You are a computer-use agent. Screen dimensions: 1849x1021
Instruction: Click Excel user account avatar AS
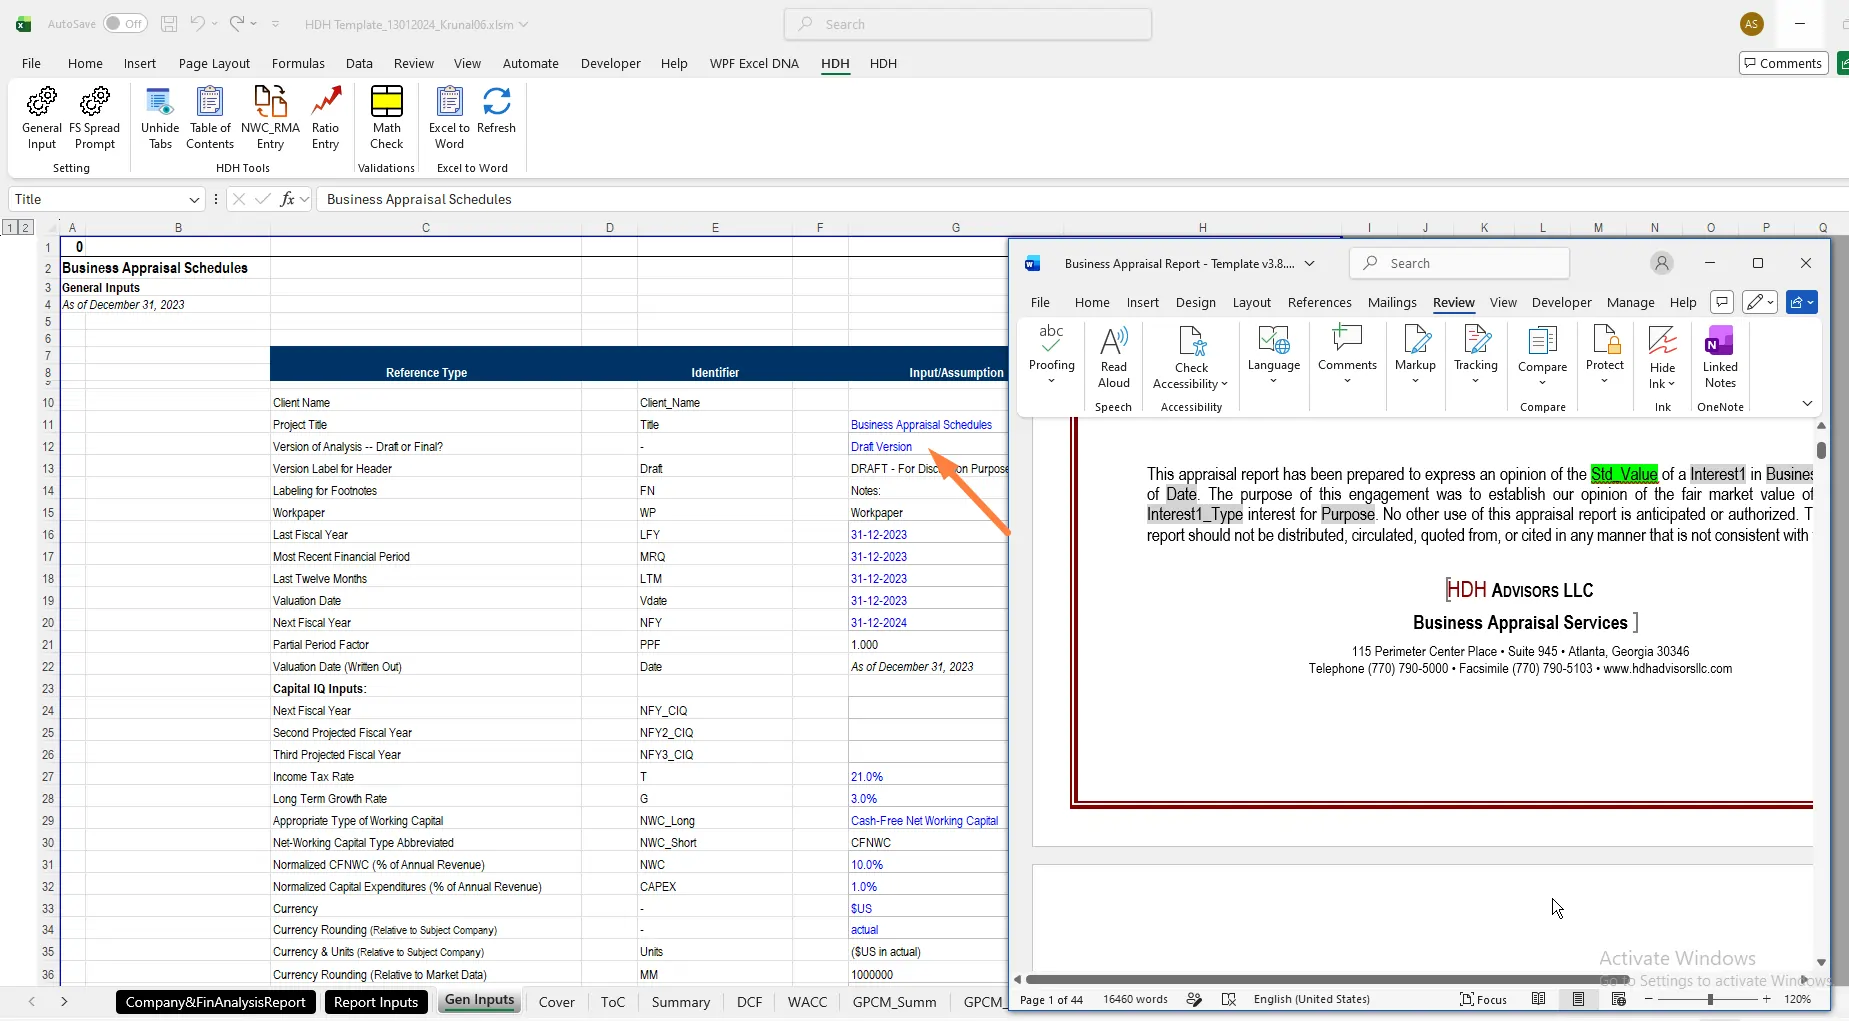(x=1751, y=24)
